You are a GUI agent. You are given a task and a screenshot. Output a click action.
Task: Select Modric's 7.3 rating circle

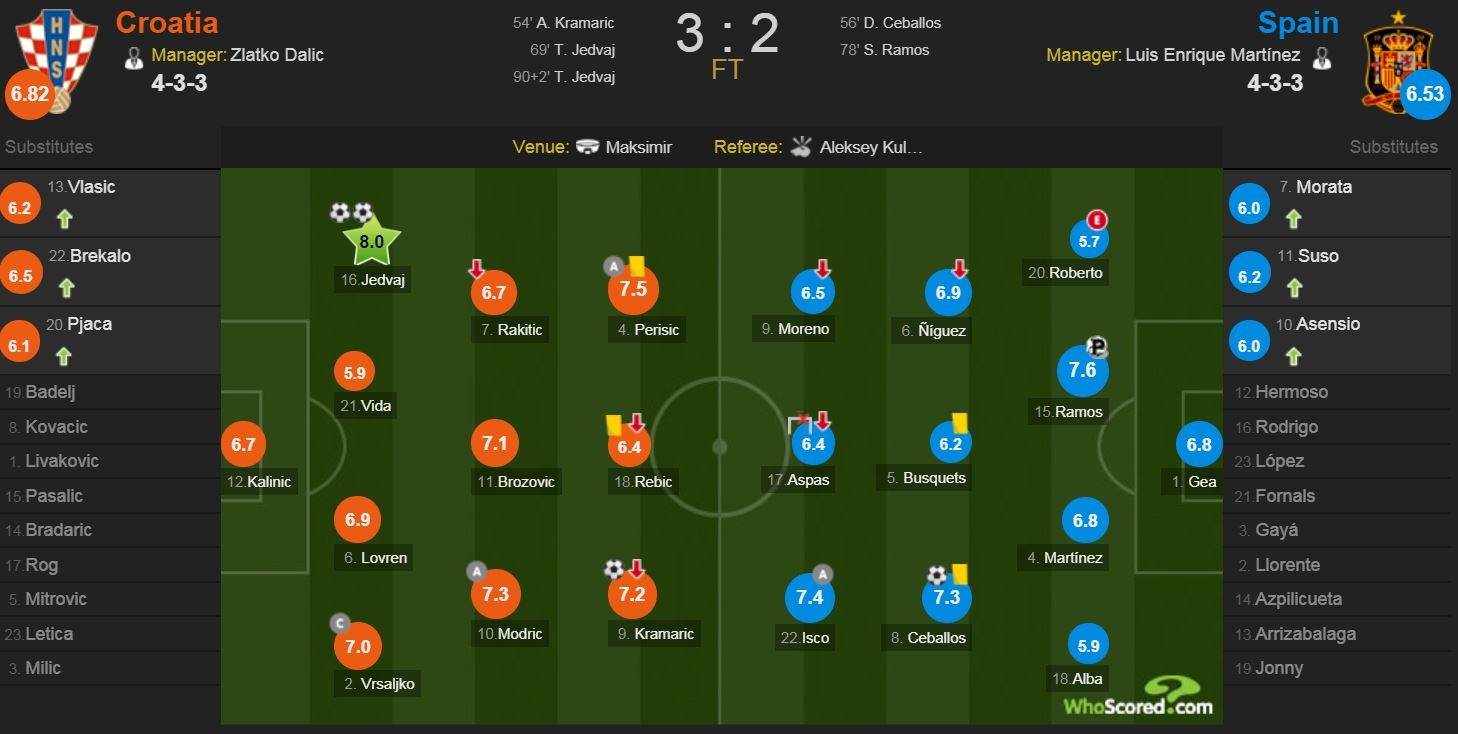(495, 594)
